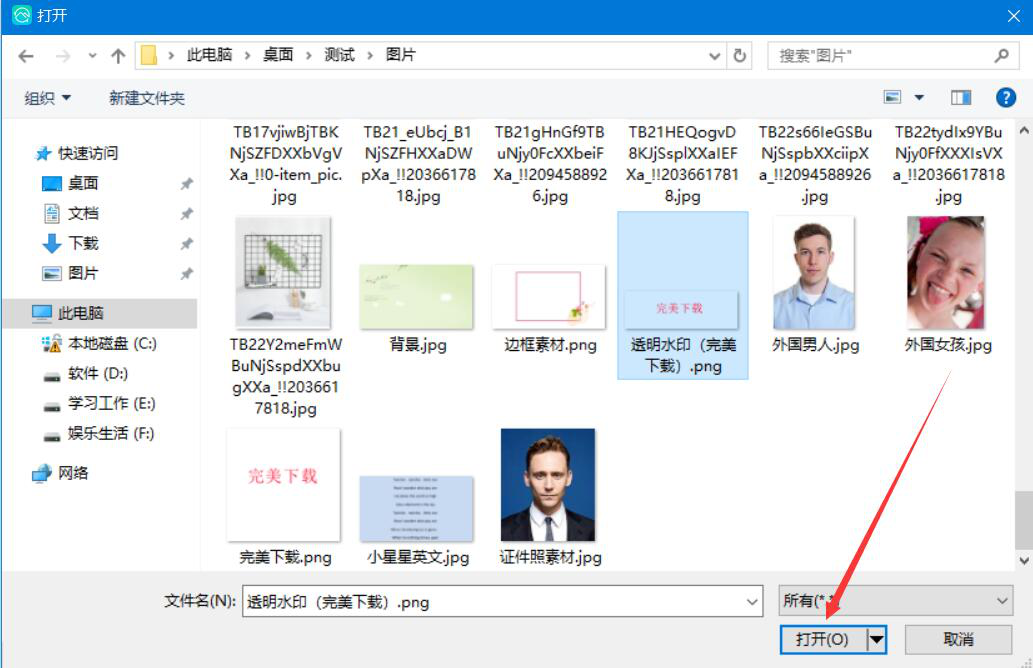1033x668 pixels.
Task: Select 边框素材.png thumbnail
Action: [549, 296]
